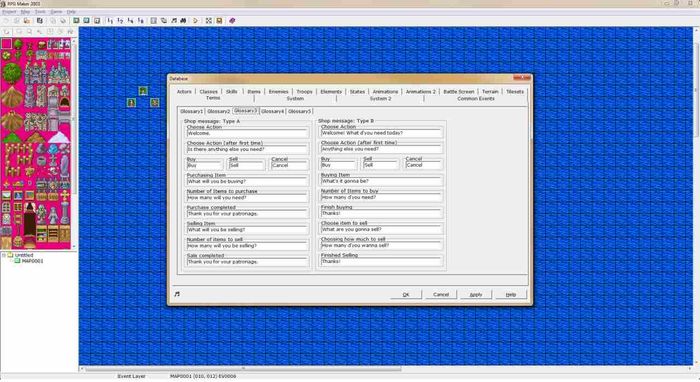This screenshot has width=700, height=382.
Task: Collapse the Untitled project tree node
Action: point(4,255)
